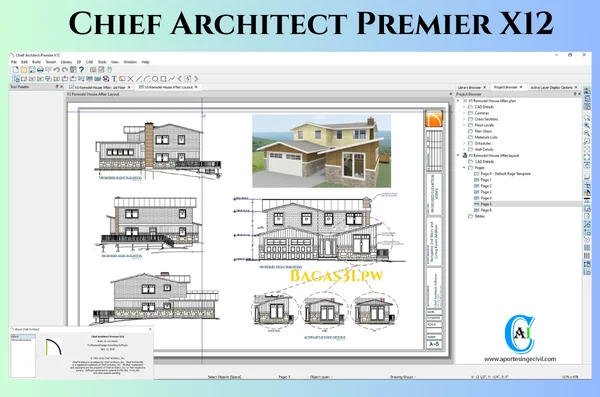
Task: Open the CAD menu
Action: click(89, 62)
